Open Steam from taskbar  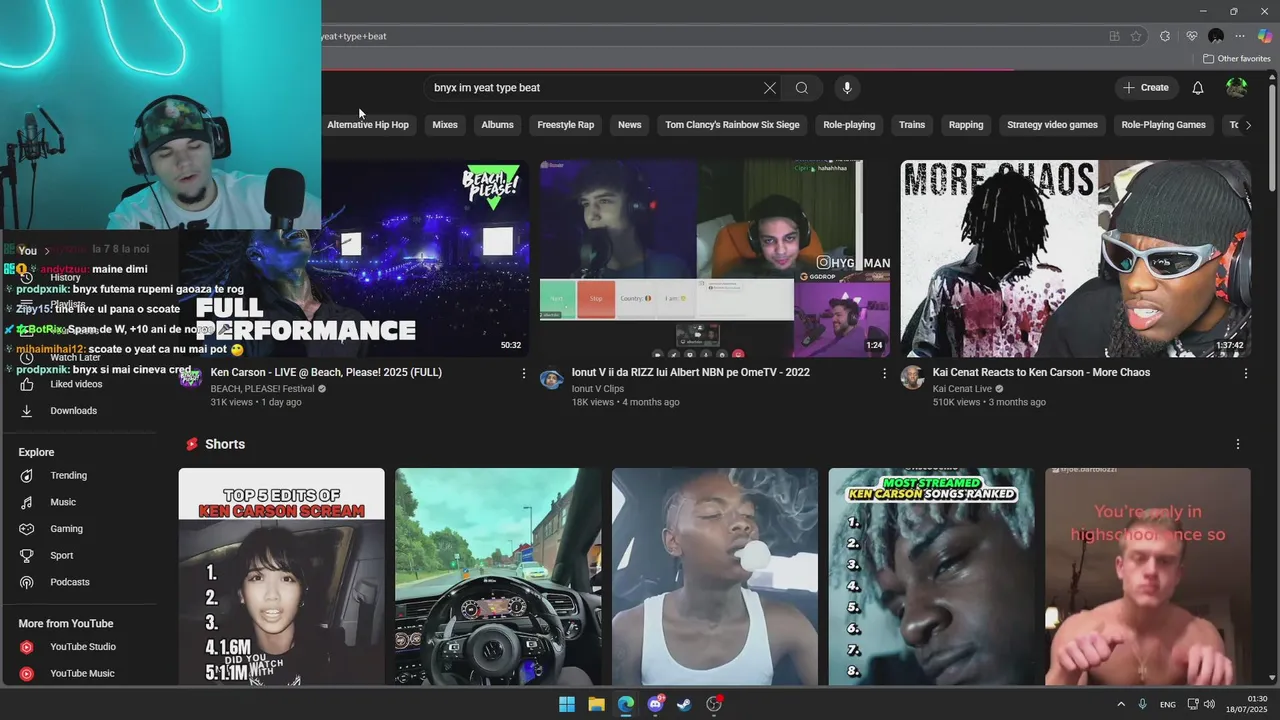pos(685,704)
